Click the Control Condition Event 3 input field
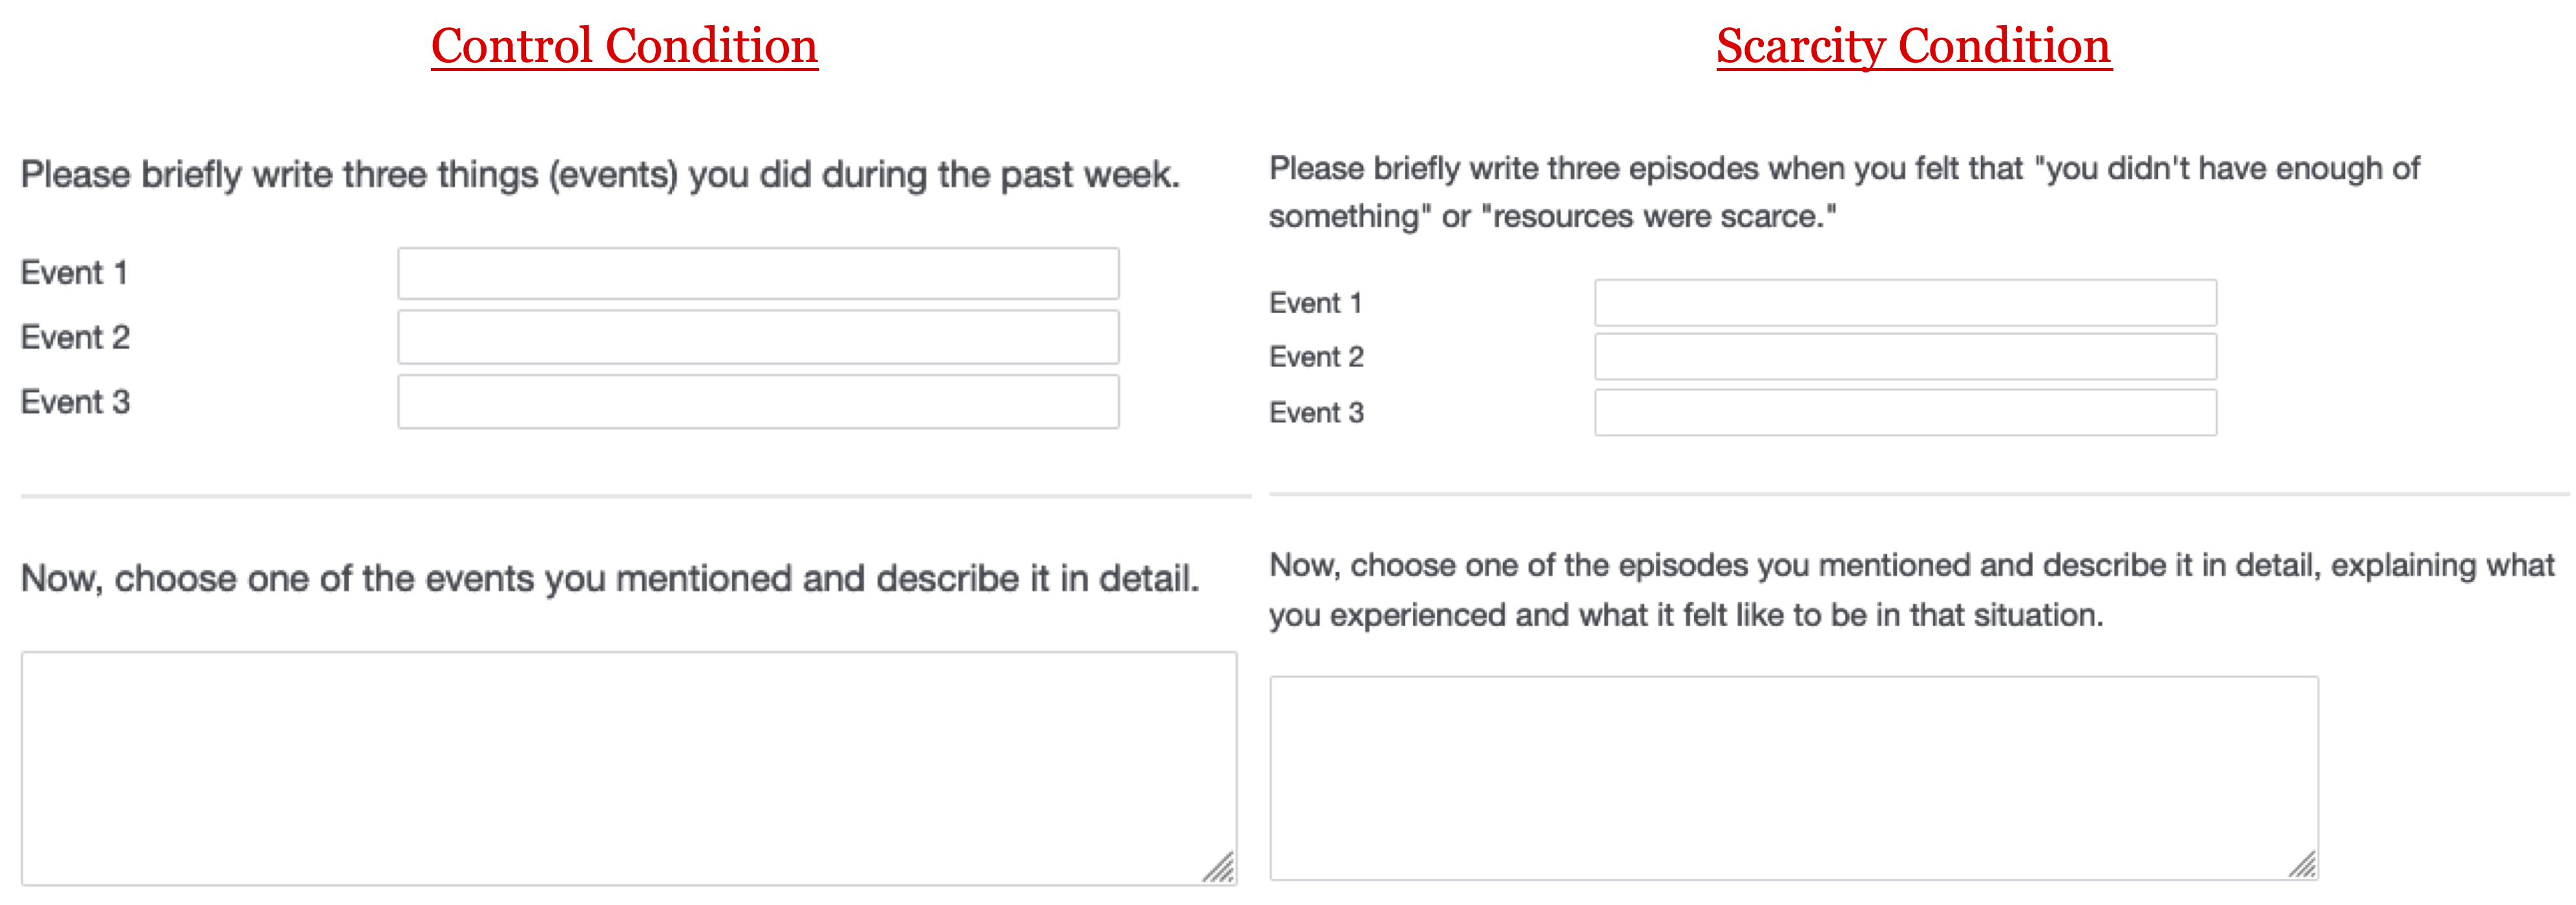The height and width of the screenshot is (905, 2576). 758,402
